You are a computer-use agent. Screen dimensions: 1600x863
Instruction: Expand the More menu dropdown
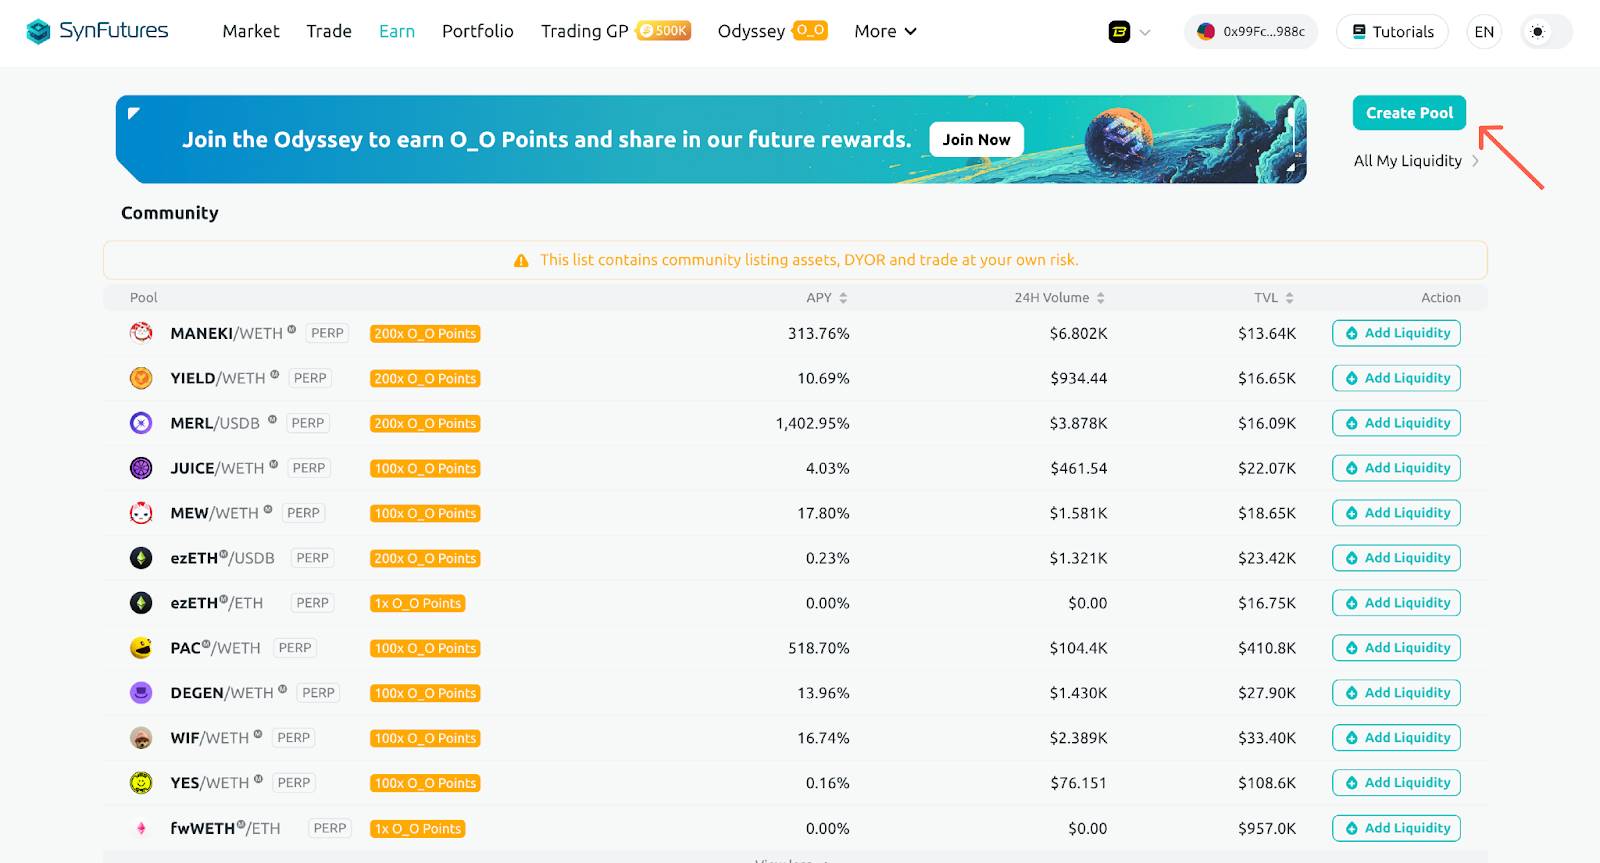pos(885,32)
